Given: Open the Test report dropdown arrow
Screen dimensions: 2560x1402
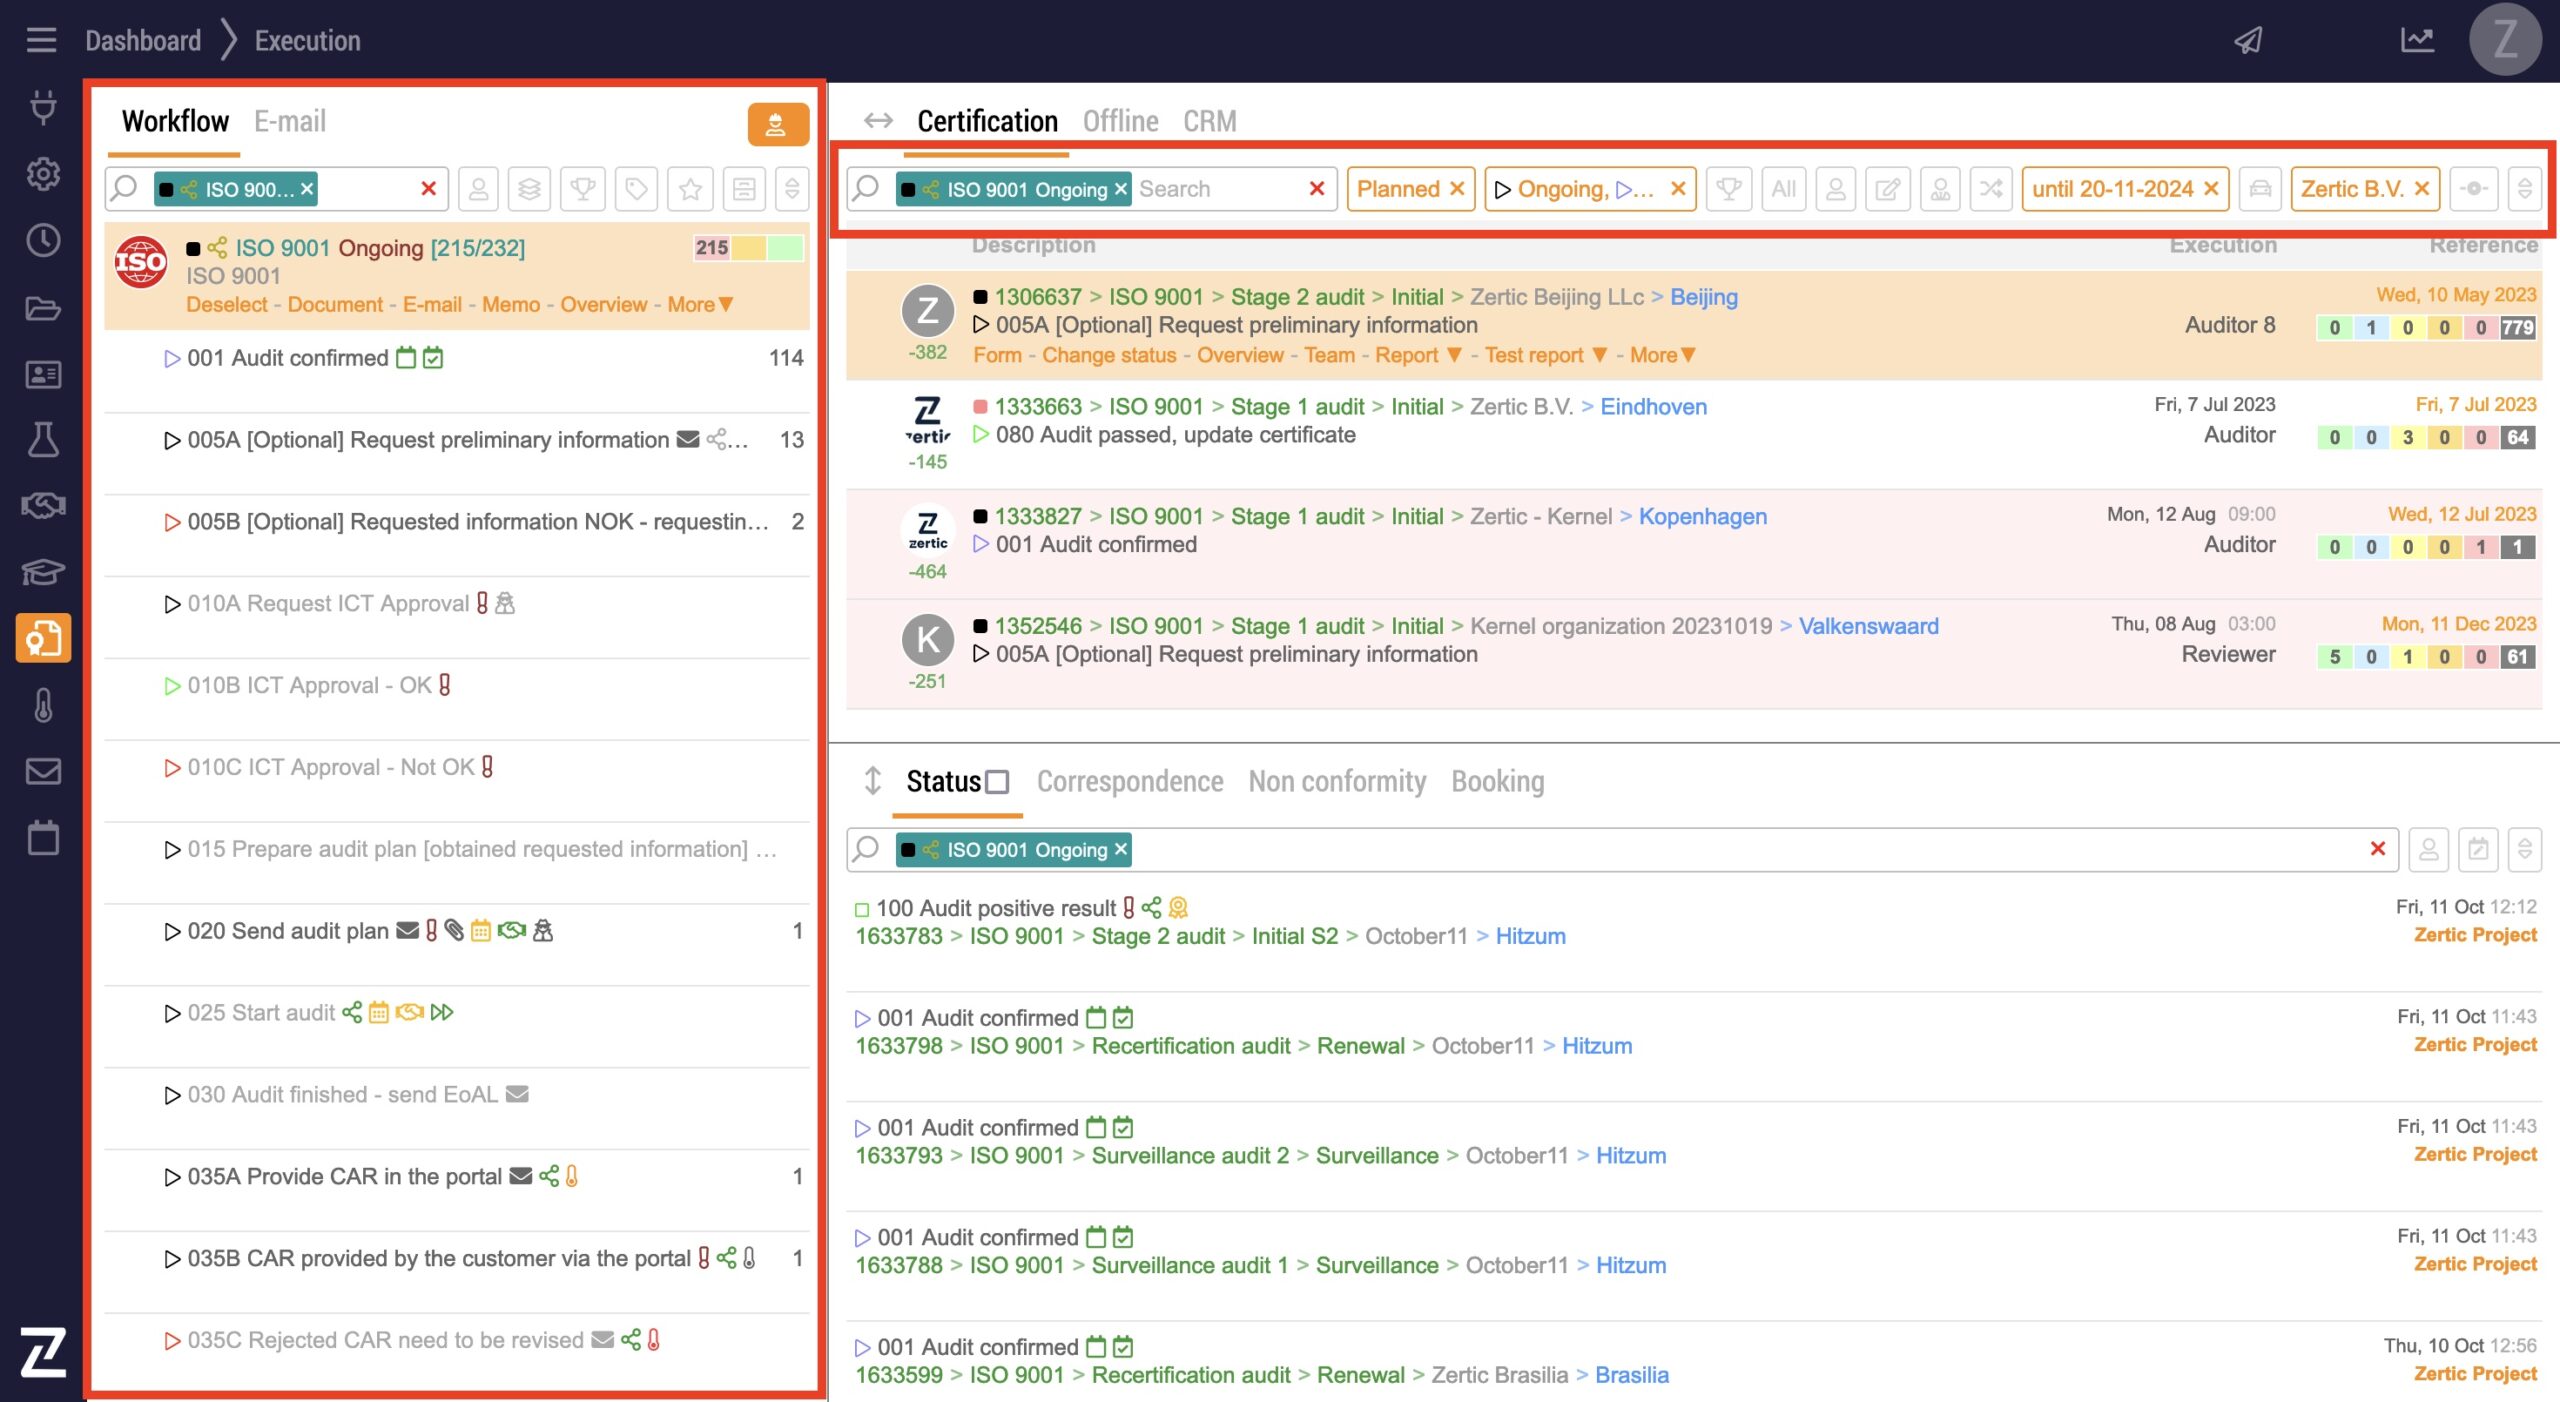Looking at the screenshot, I should pyautogui.click(x=1599, y=356).
